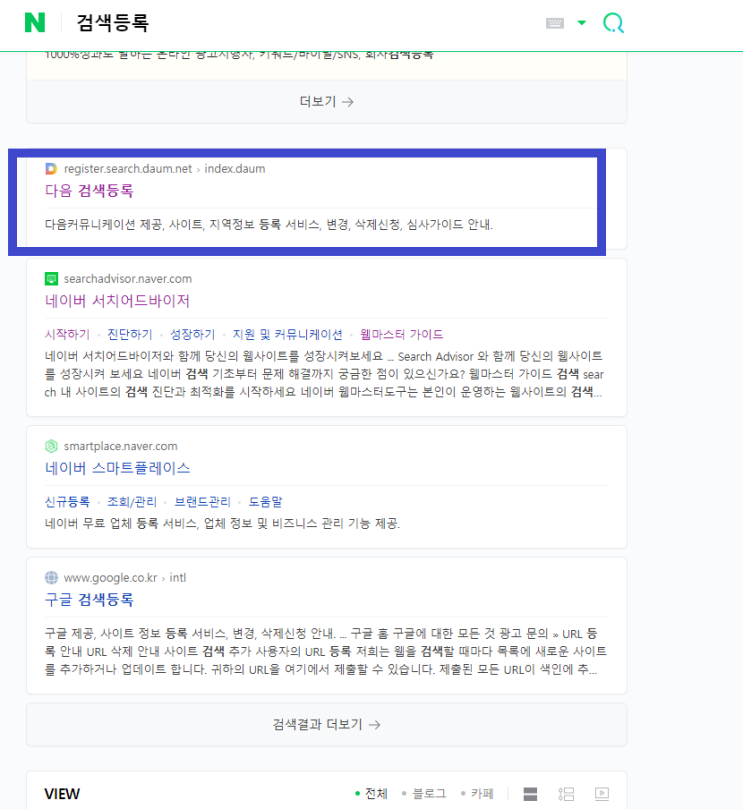Open the smartplace.naver.com URL link

click(121, 446)
